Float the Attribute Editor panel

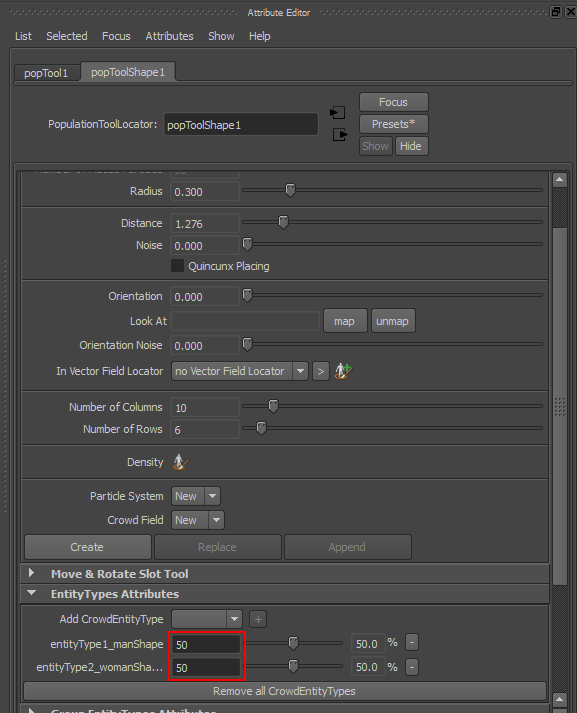coord(556,12)
